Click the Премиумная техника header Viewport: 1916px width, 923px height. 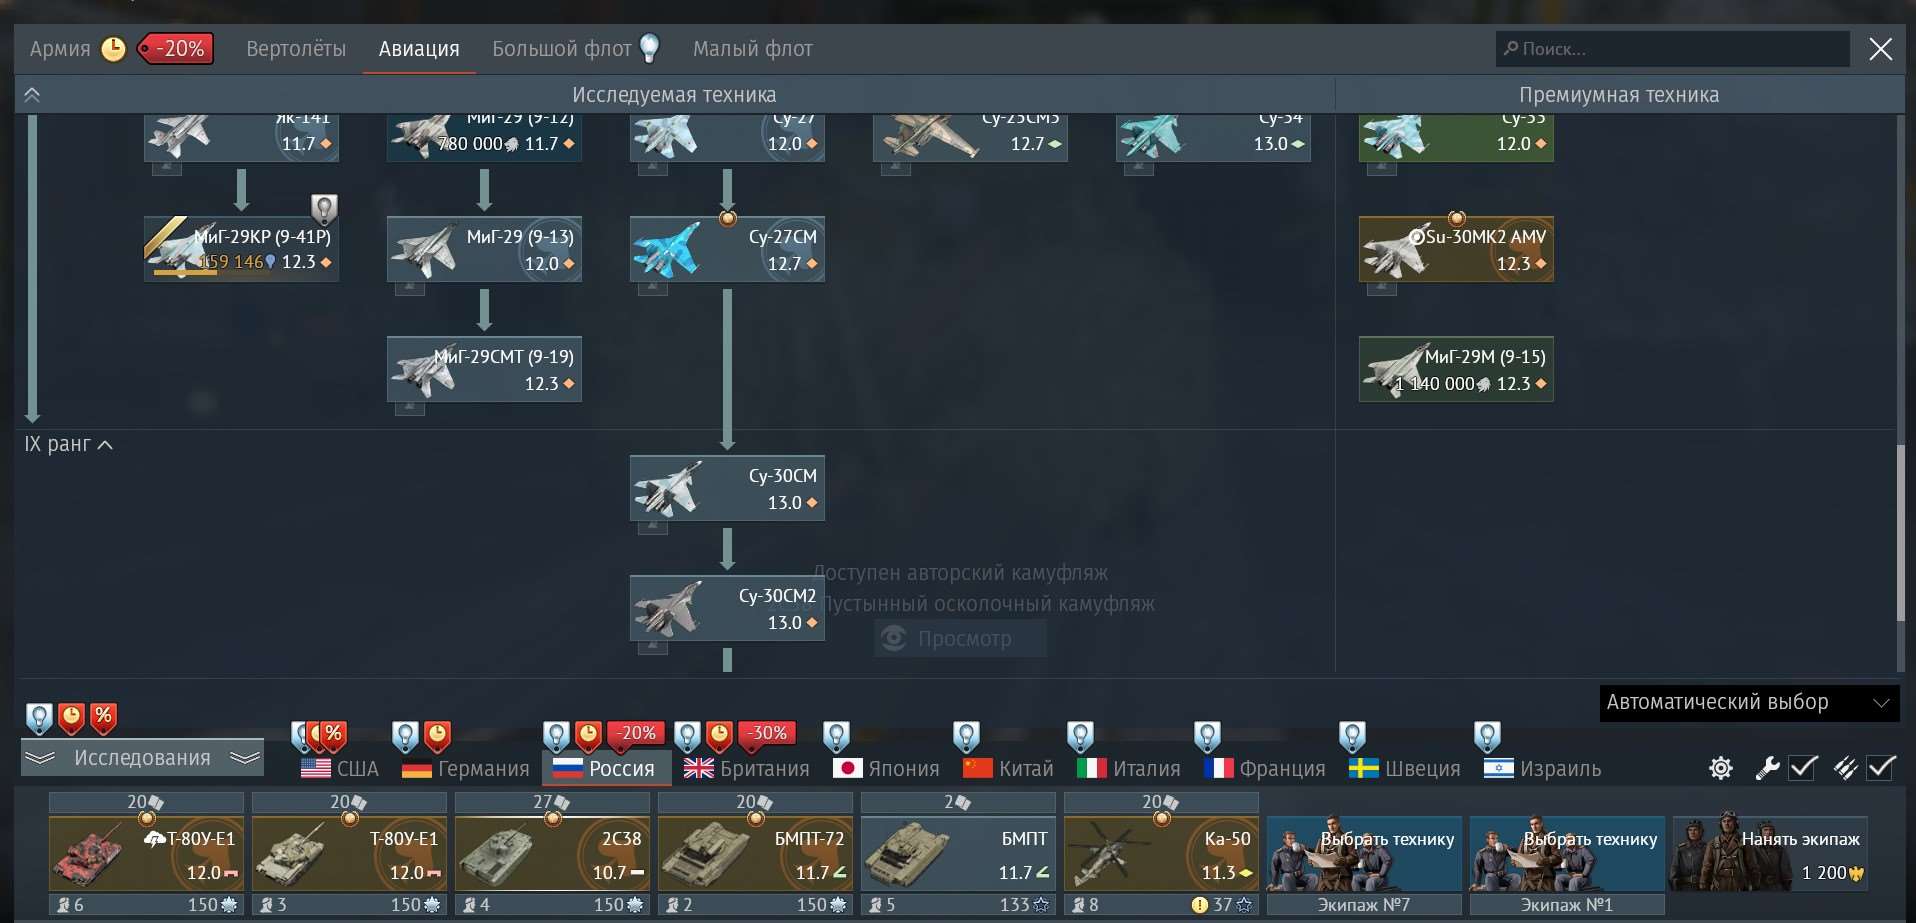(x=1619, y=95)
